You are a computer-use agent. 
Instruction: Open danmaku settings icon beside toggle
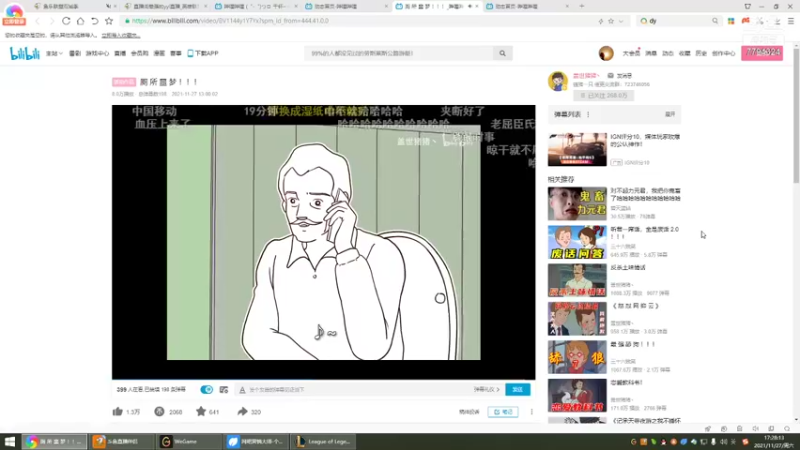pos(223,389)
